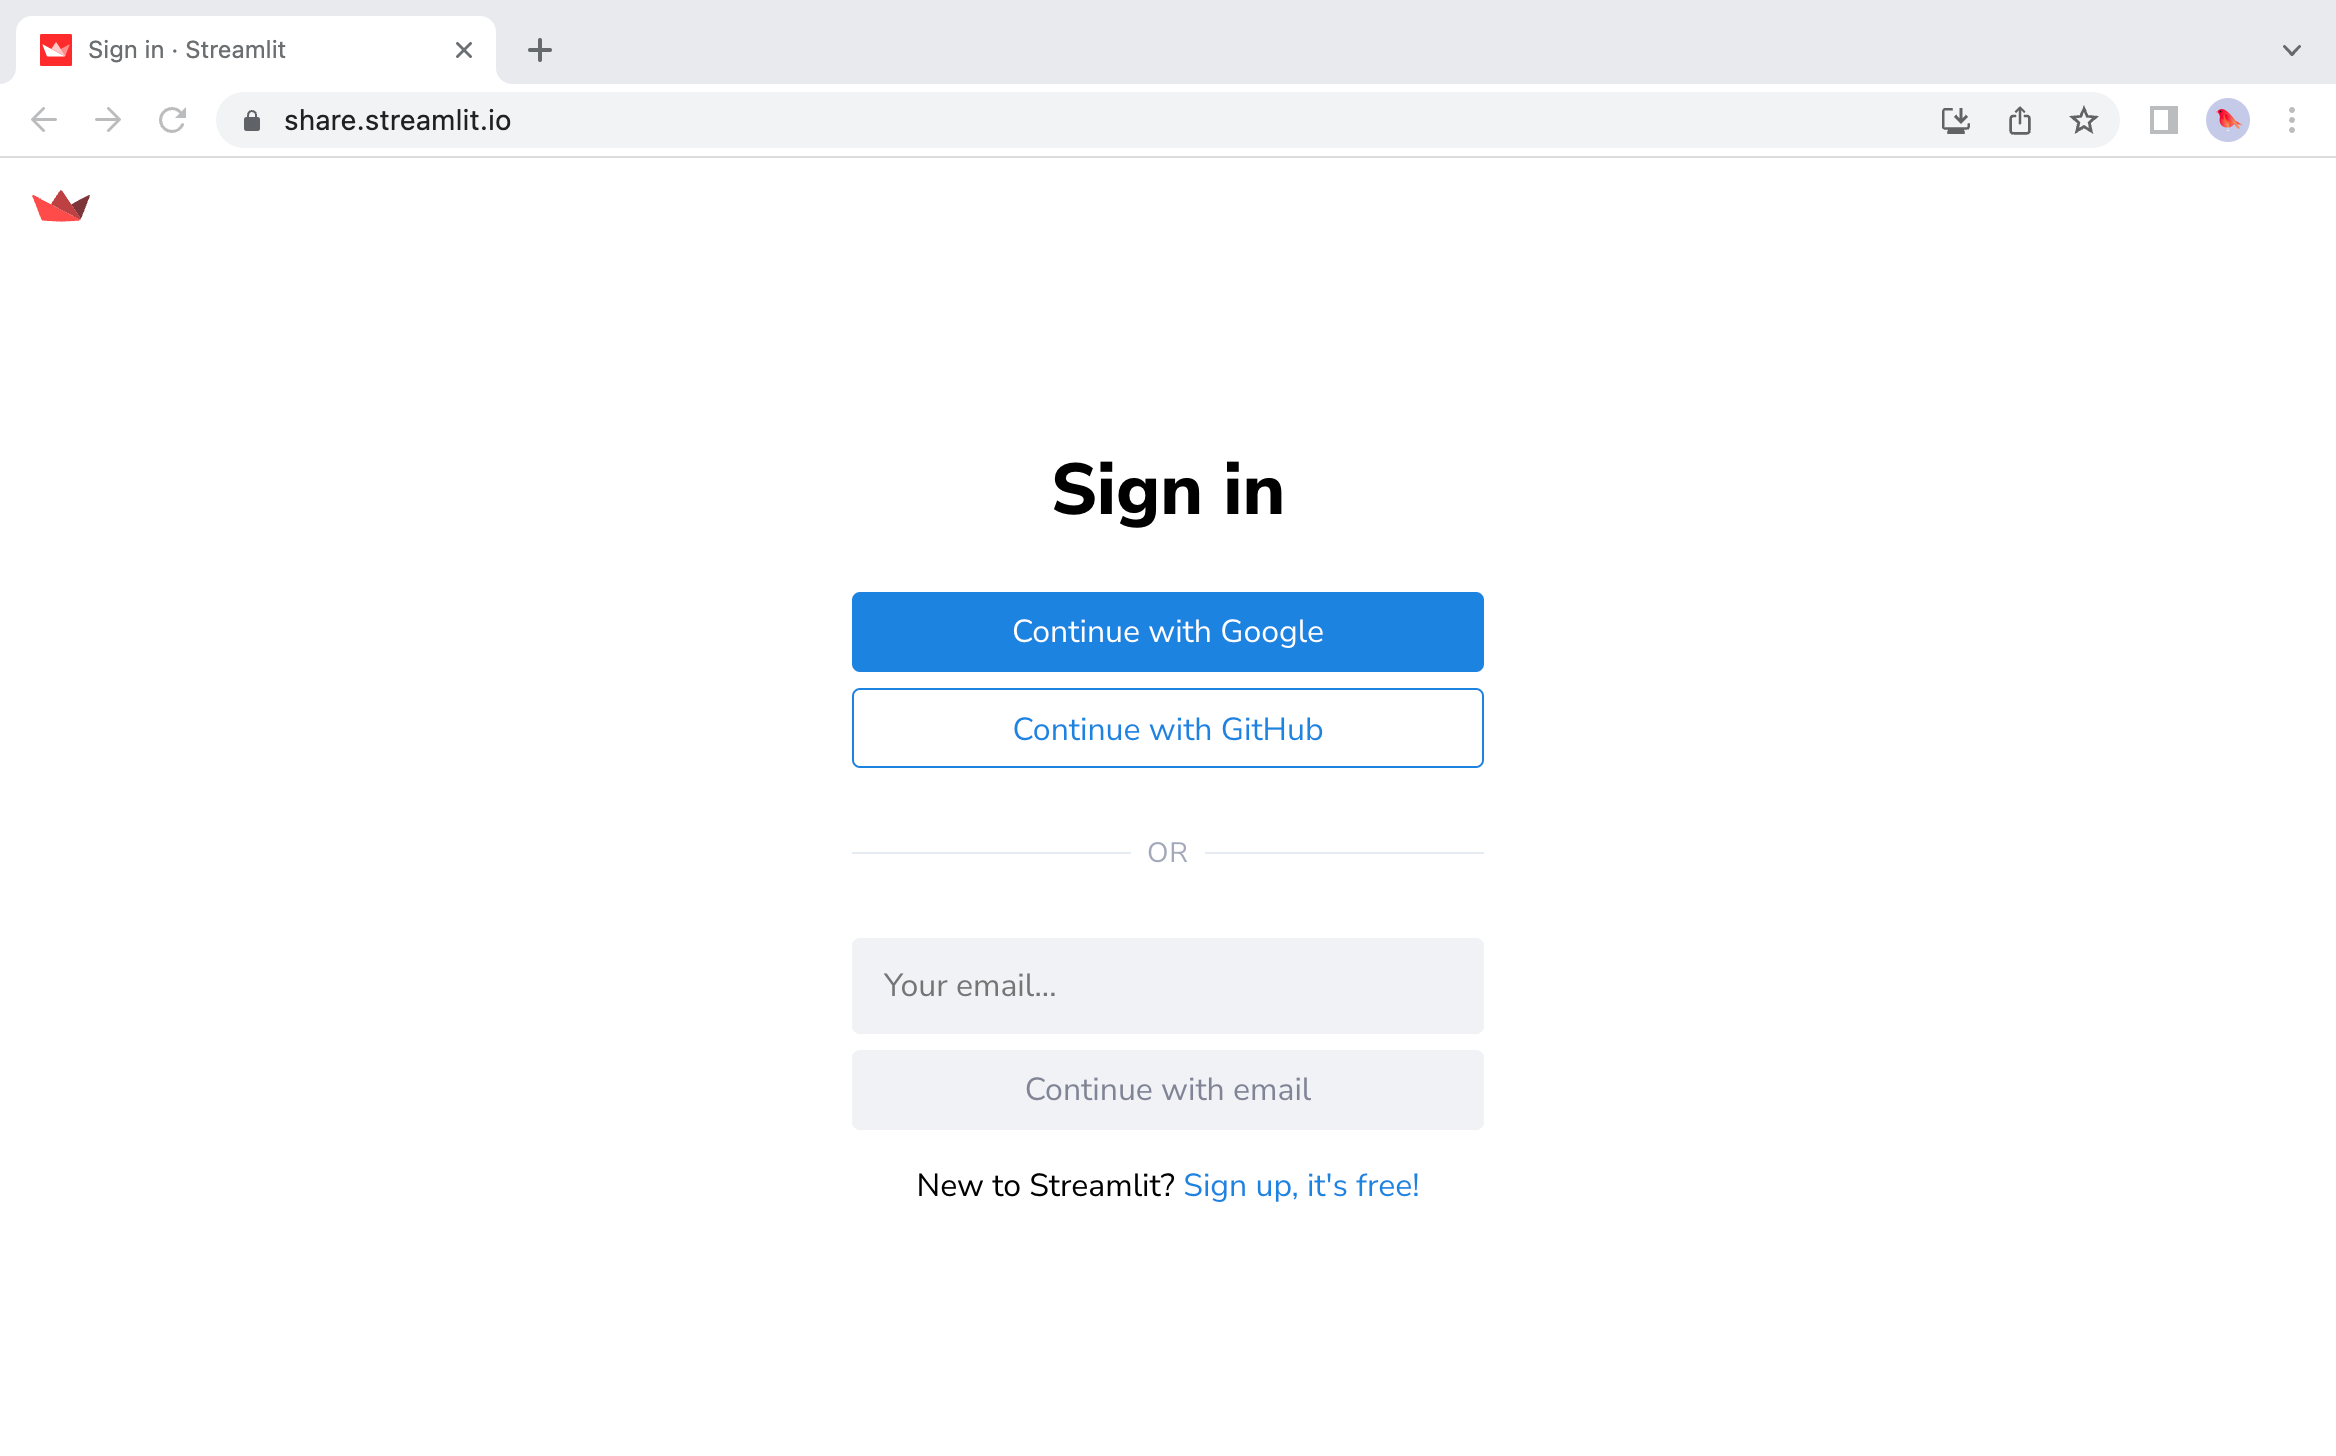Click the lock/security icon in address bar
The width and height of the screenshot is (2336, 1456).
coord(250,119)
